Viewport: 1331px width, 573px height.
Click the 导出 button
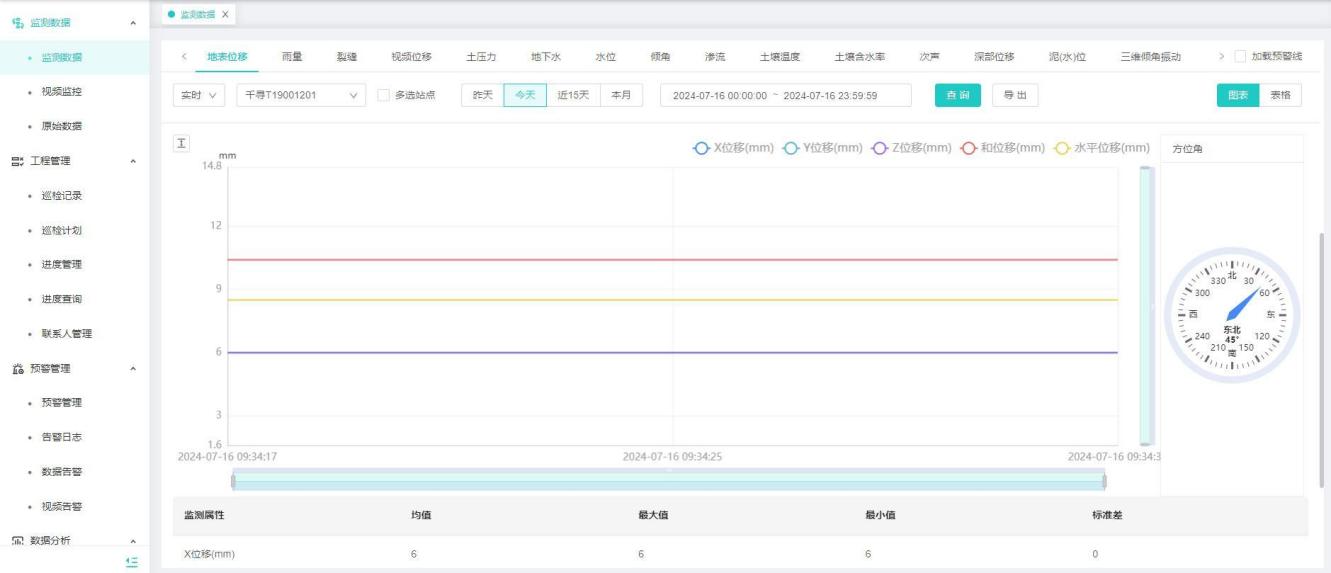point(1014,96)
